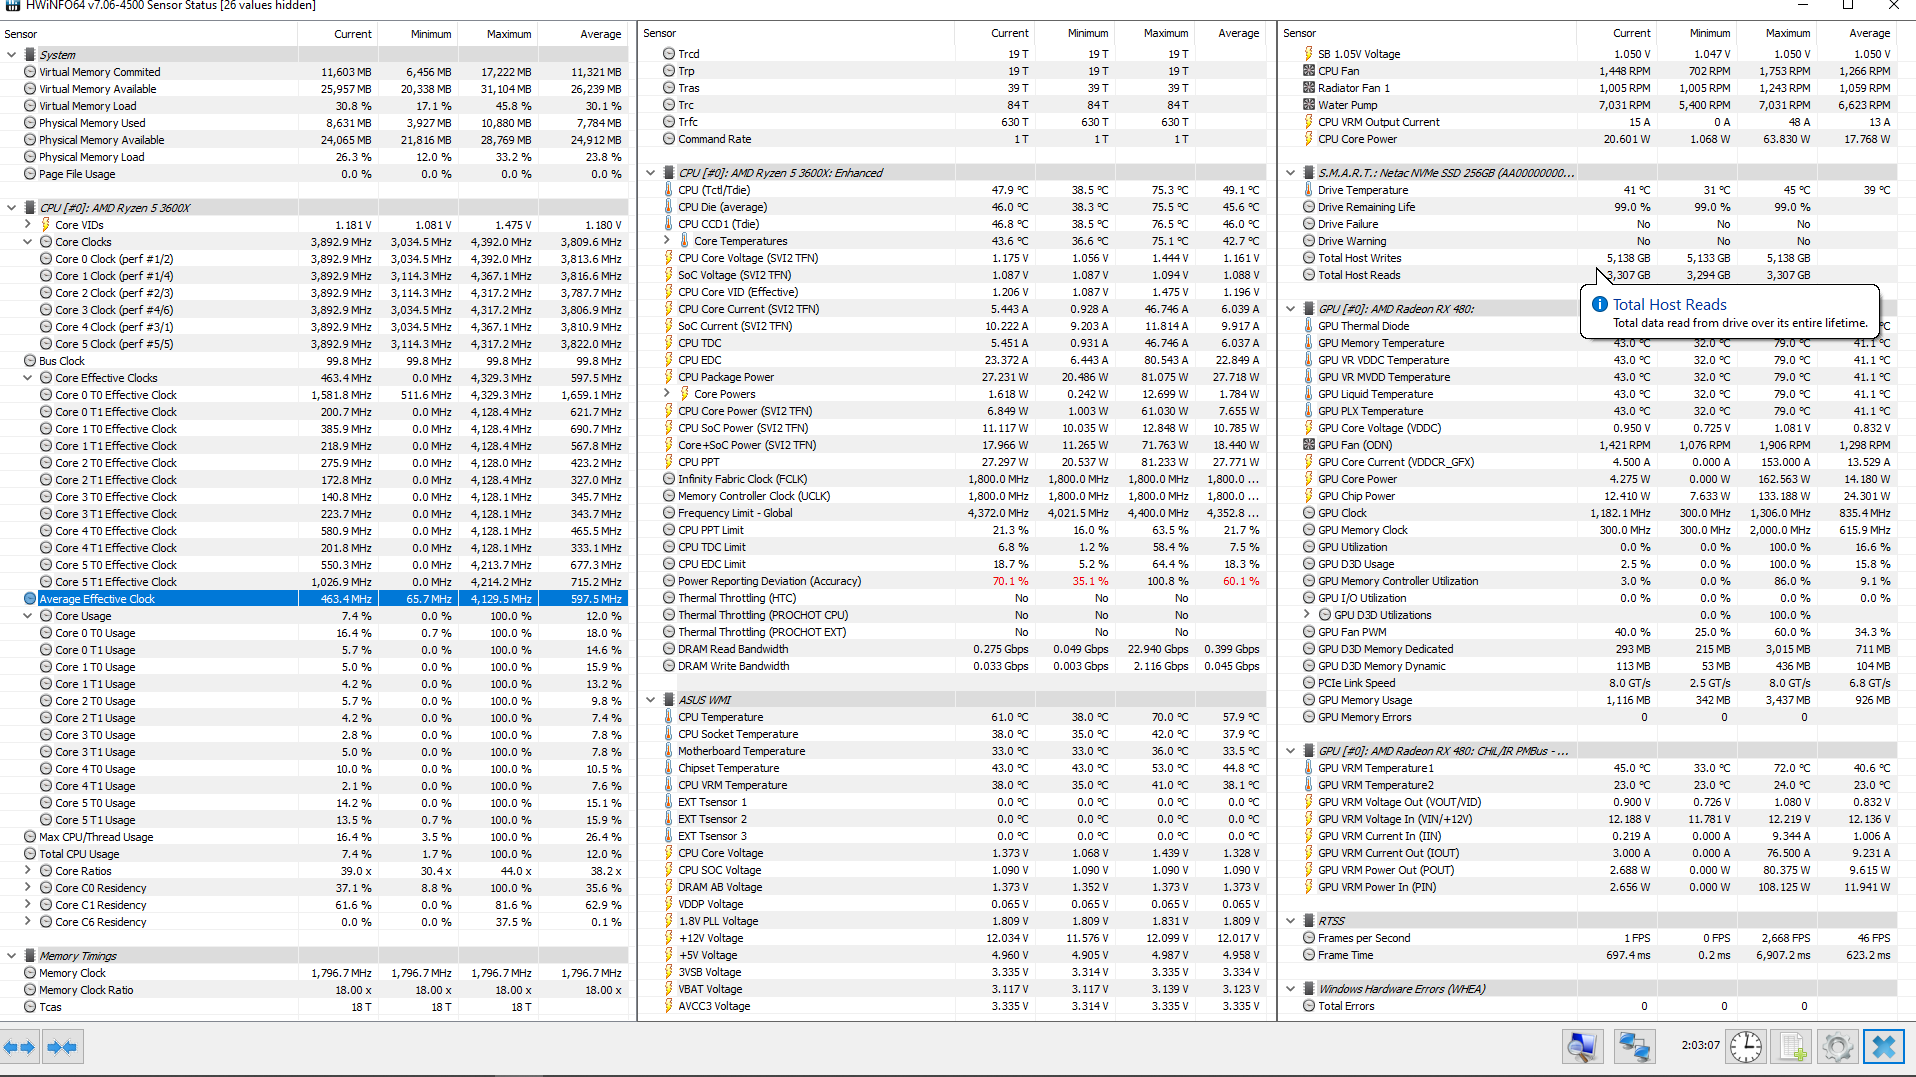Click the Average column header in middle panel
Screen dimensions: 1916x1077
click(1229, 33)
